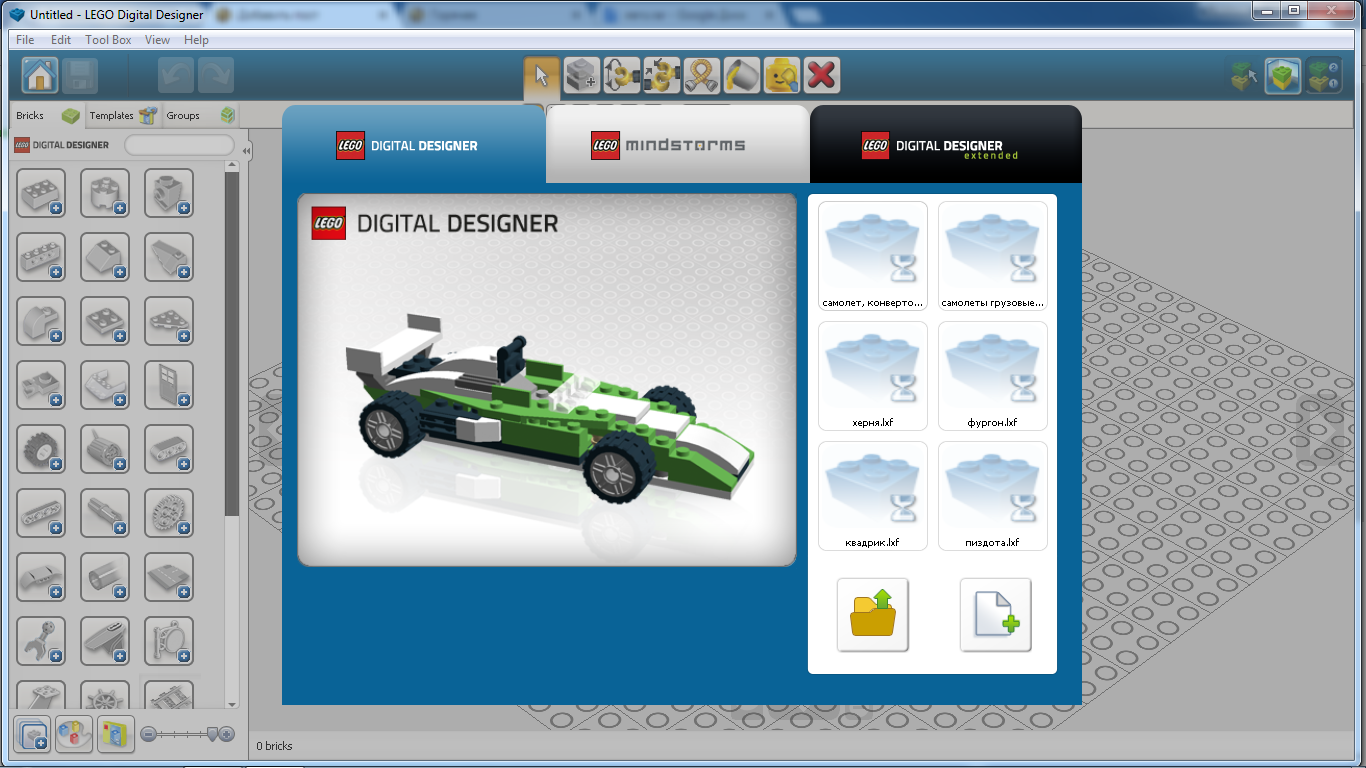Image resolution: width=1366 pixels, height=768 pixels.
Task: Click the create new model button
Action: coord(995,614)
